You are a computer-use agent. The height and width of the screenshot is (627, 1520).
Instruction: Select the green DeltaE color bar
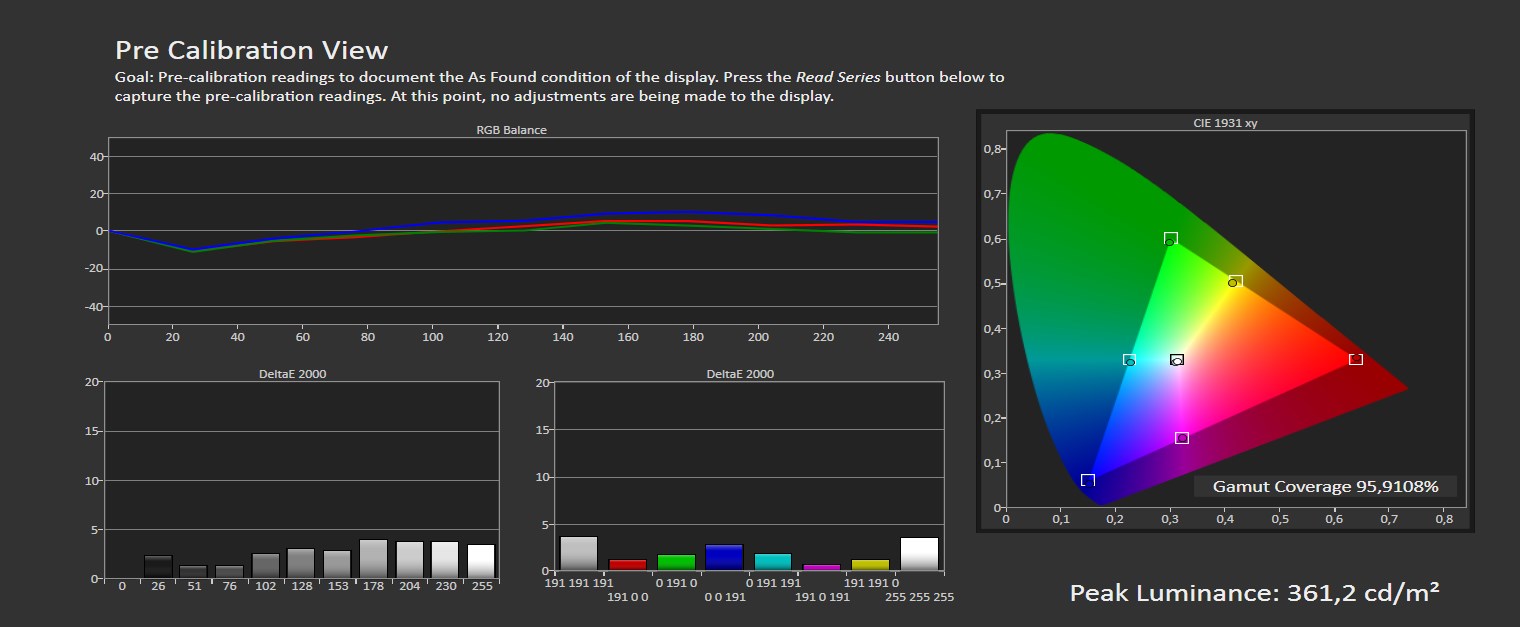(x=676, y=562)
